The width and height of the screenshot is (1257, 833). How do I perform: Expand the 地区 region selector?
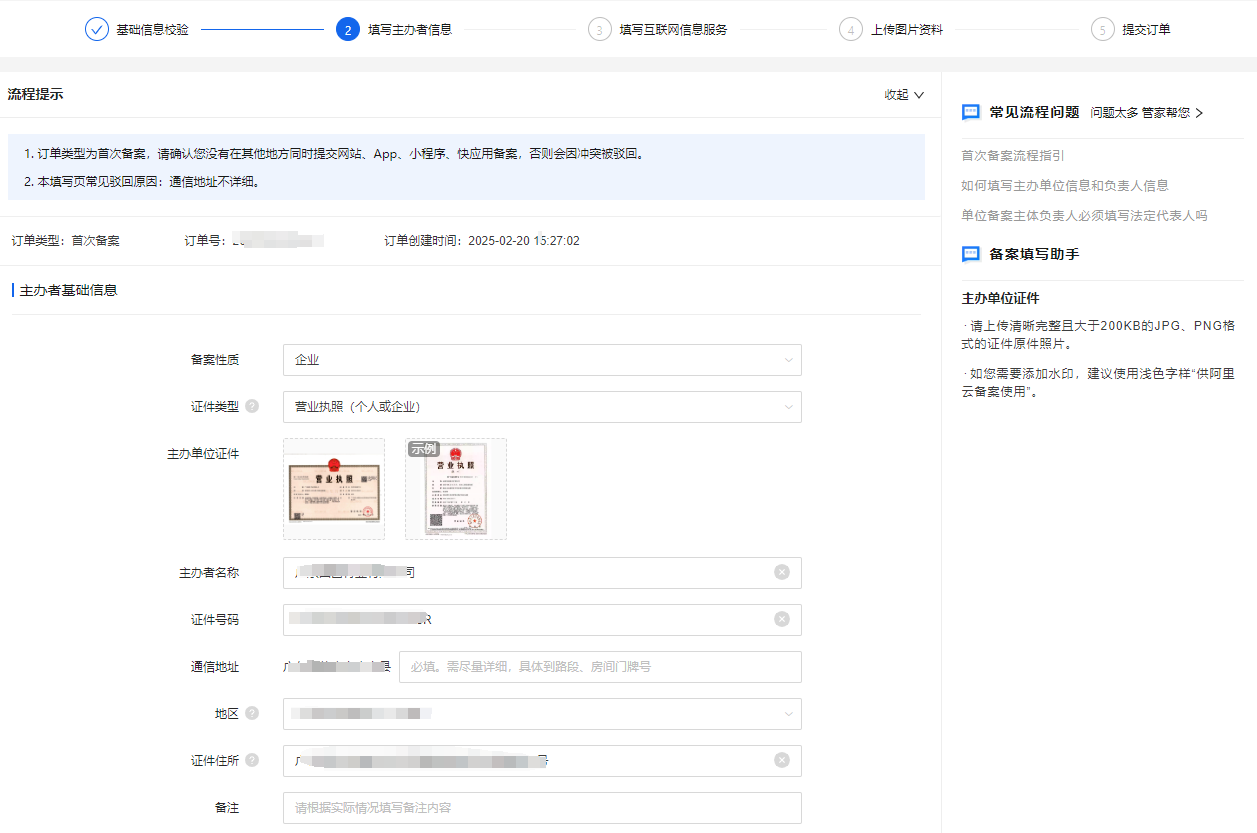point(542,714)
